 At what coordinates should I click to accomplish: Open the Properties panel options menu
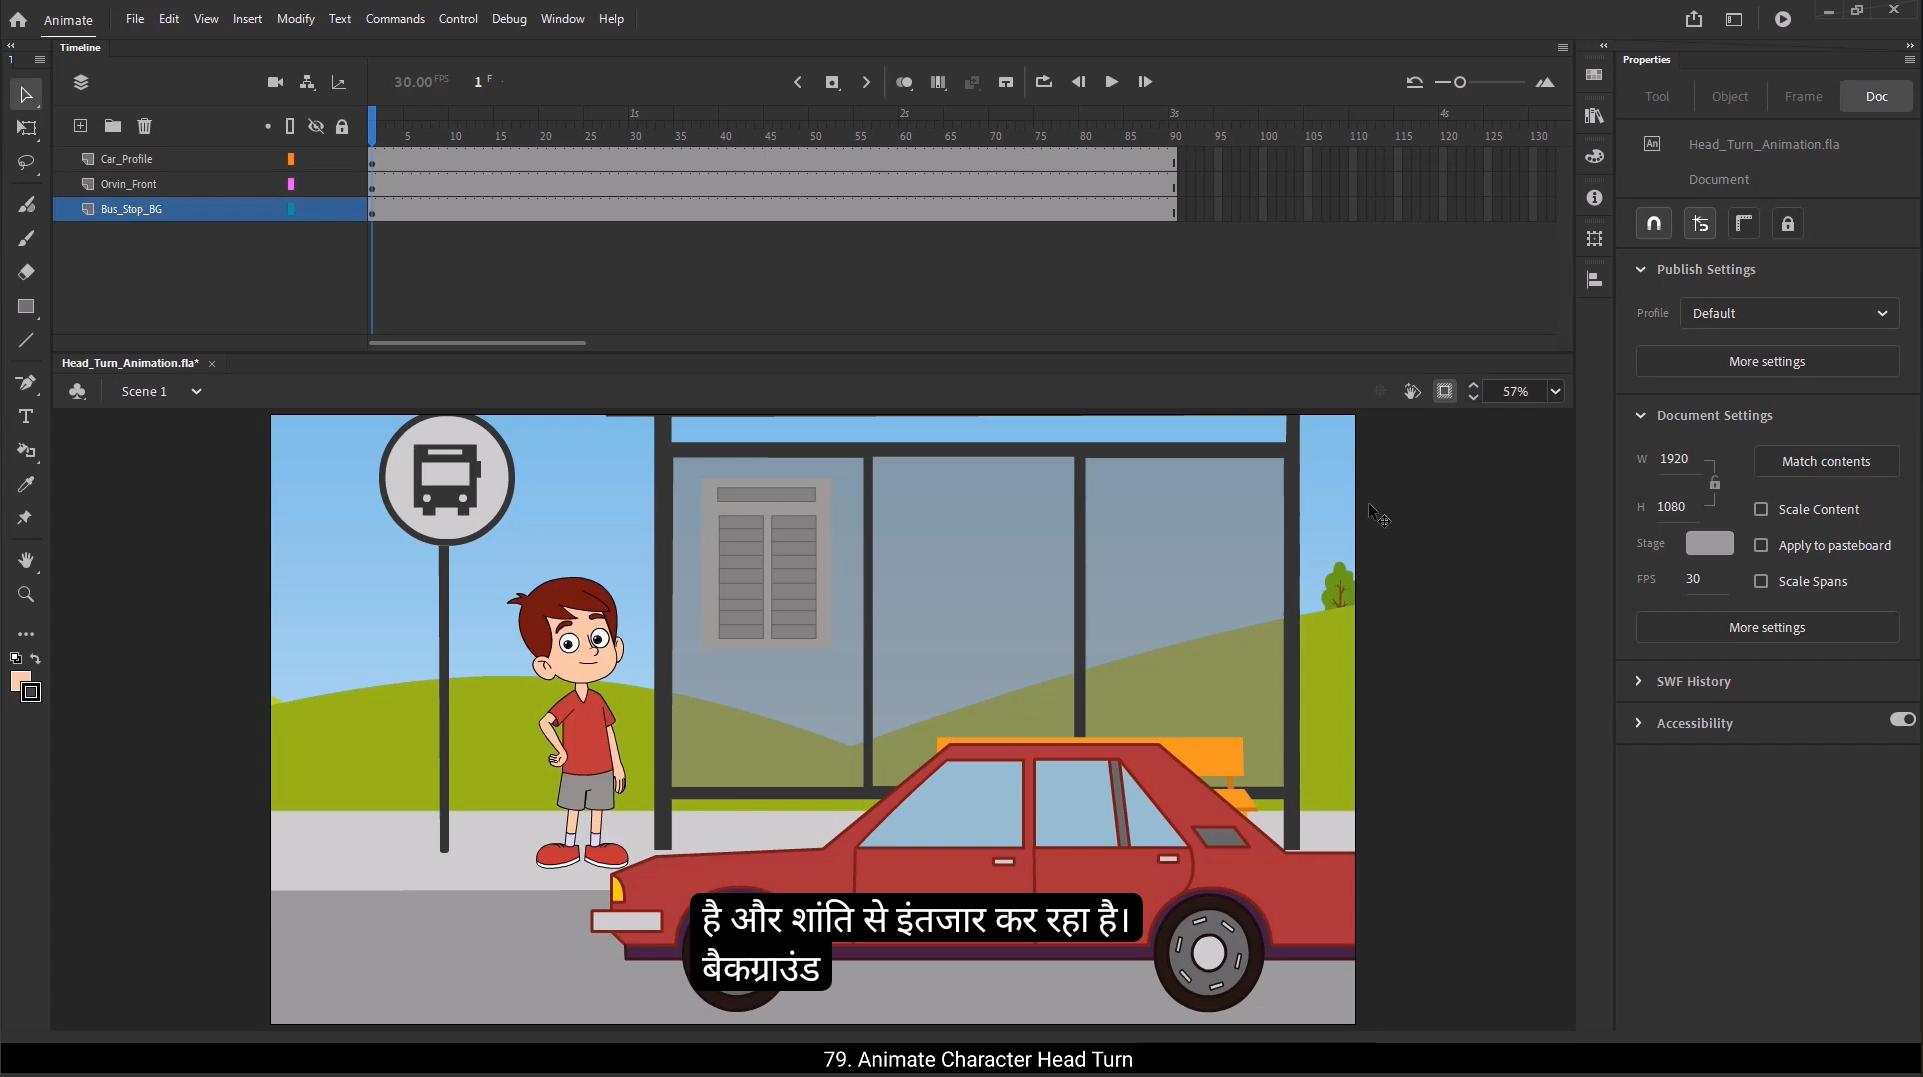coord(1909,59)
